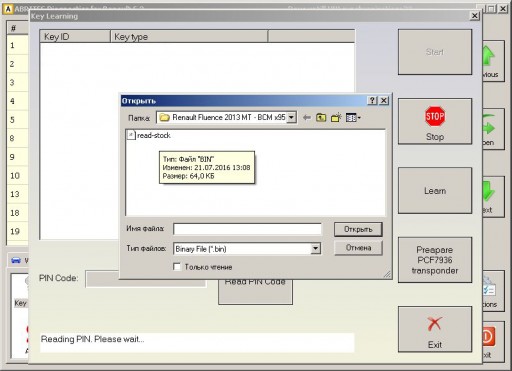Click the Preapare PCF7936 transponder button
The height and width of the screenshot is (371, 512).
pos(435,260)
